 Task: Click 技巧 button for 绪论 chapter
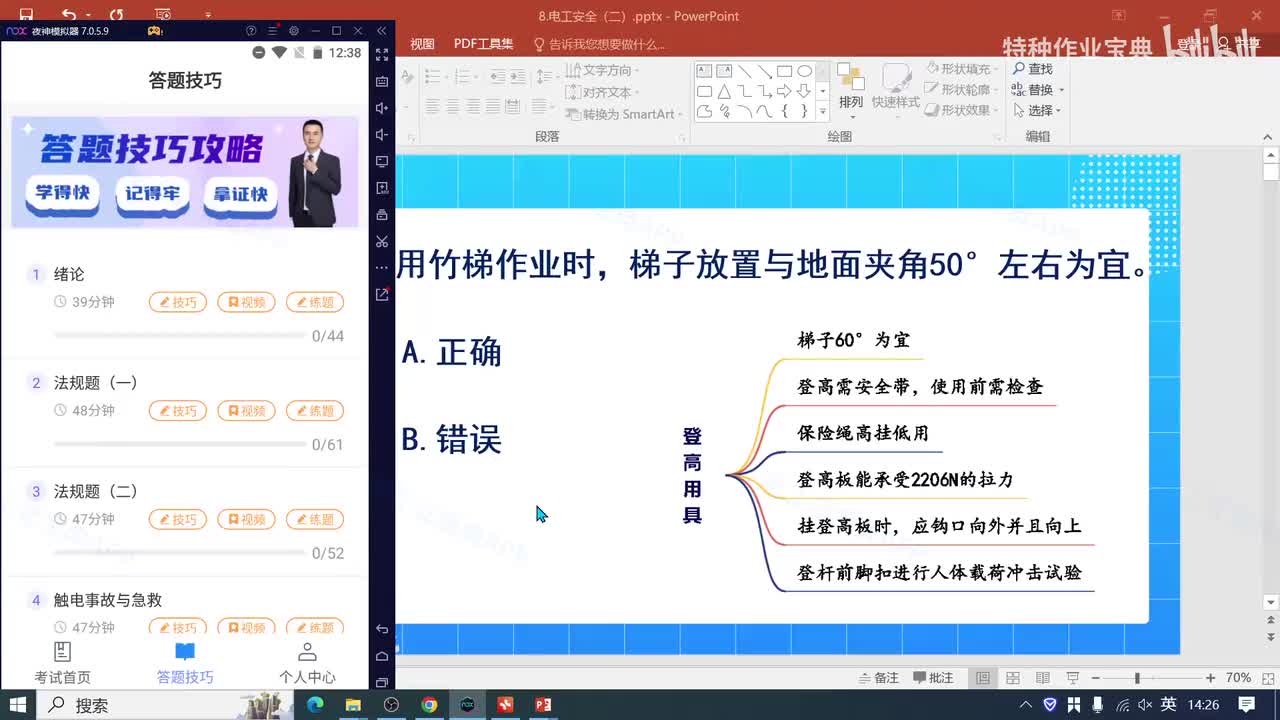tap(178, 302)
